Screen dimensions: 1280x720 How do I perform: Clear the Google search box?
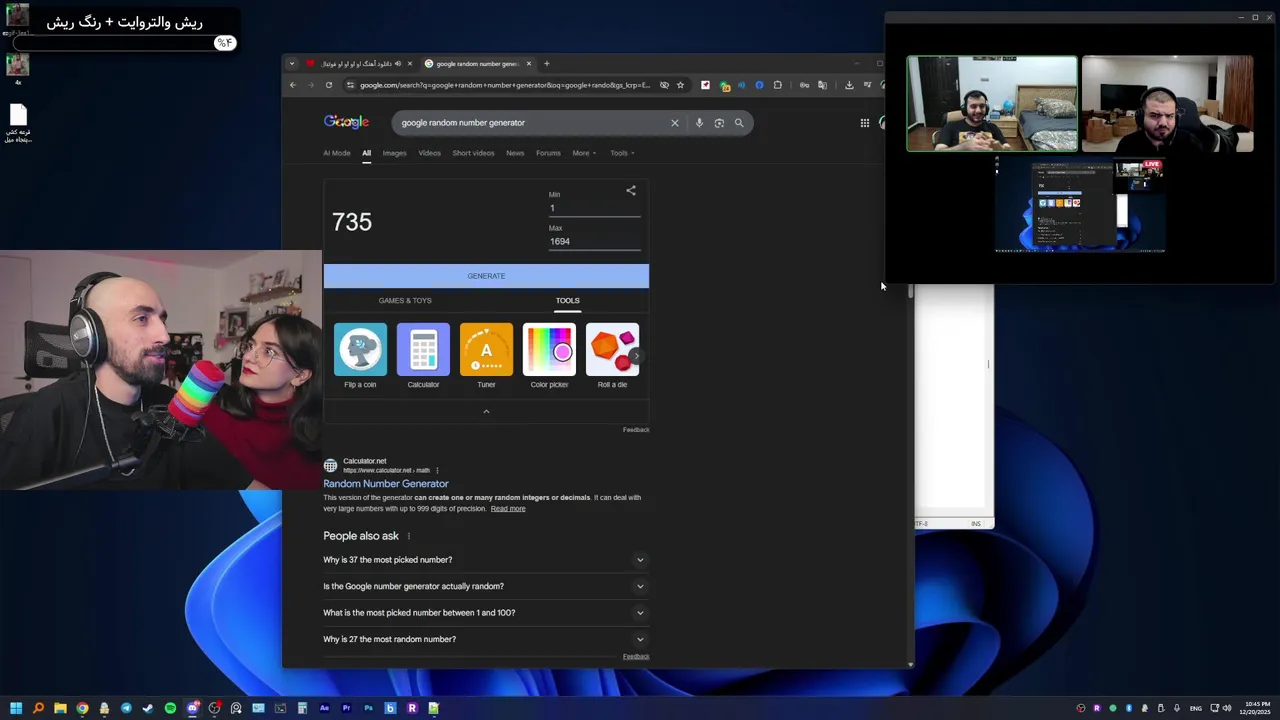pos(674,123)
